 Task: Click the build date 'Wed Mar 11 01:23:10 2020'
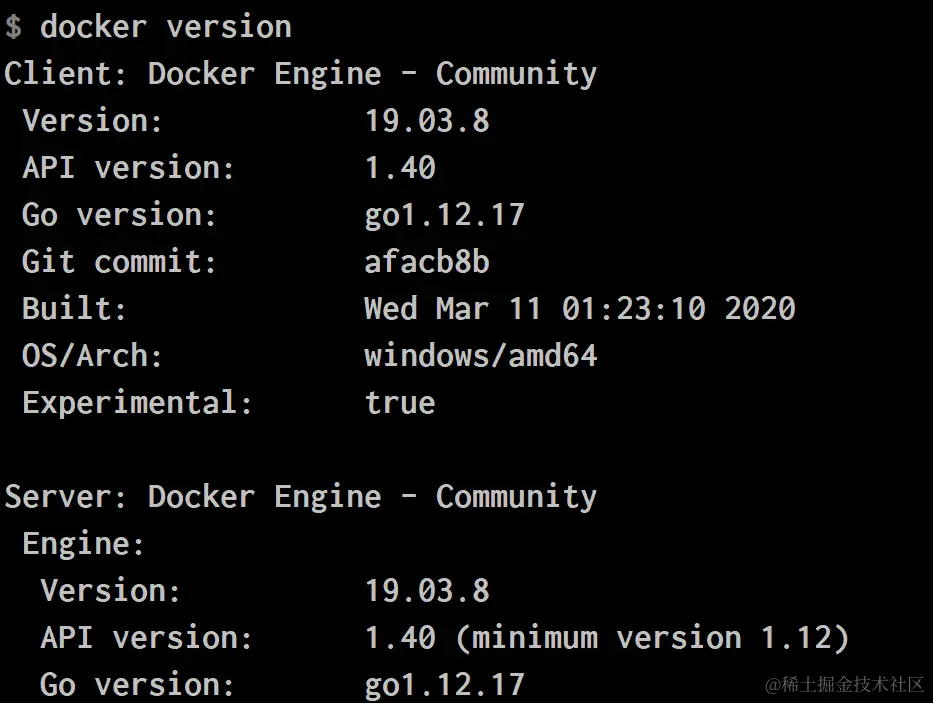(x=580, y=309)
